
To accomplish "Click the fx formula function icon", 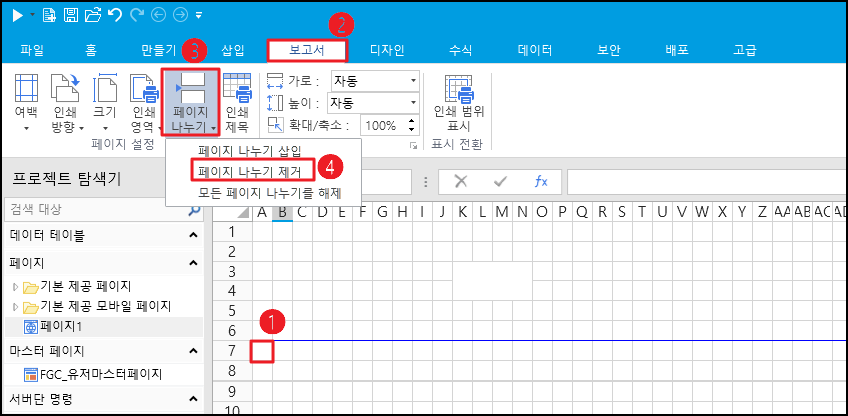I will 541,181.
